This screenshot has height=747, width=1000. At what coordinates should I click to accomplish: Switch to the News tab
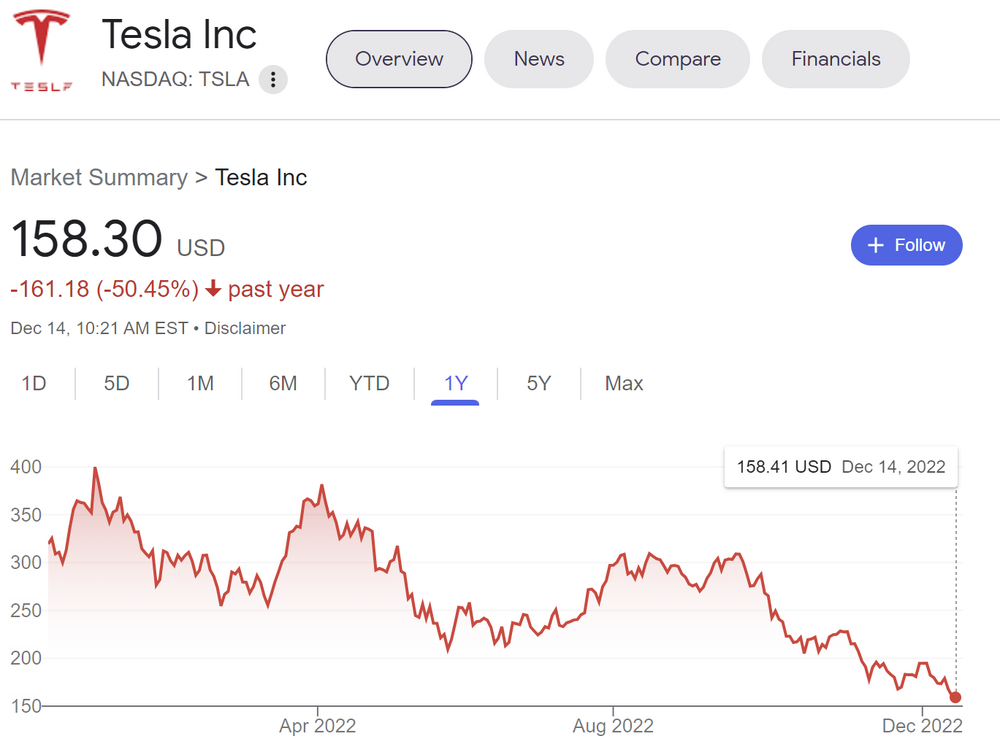[x=539, y=59]
